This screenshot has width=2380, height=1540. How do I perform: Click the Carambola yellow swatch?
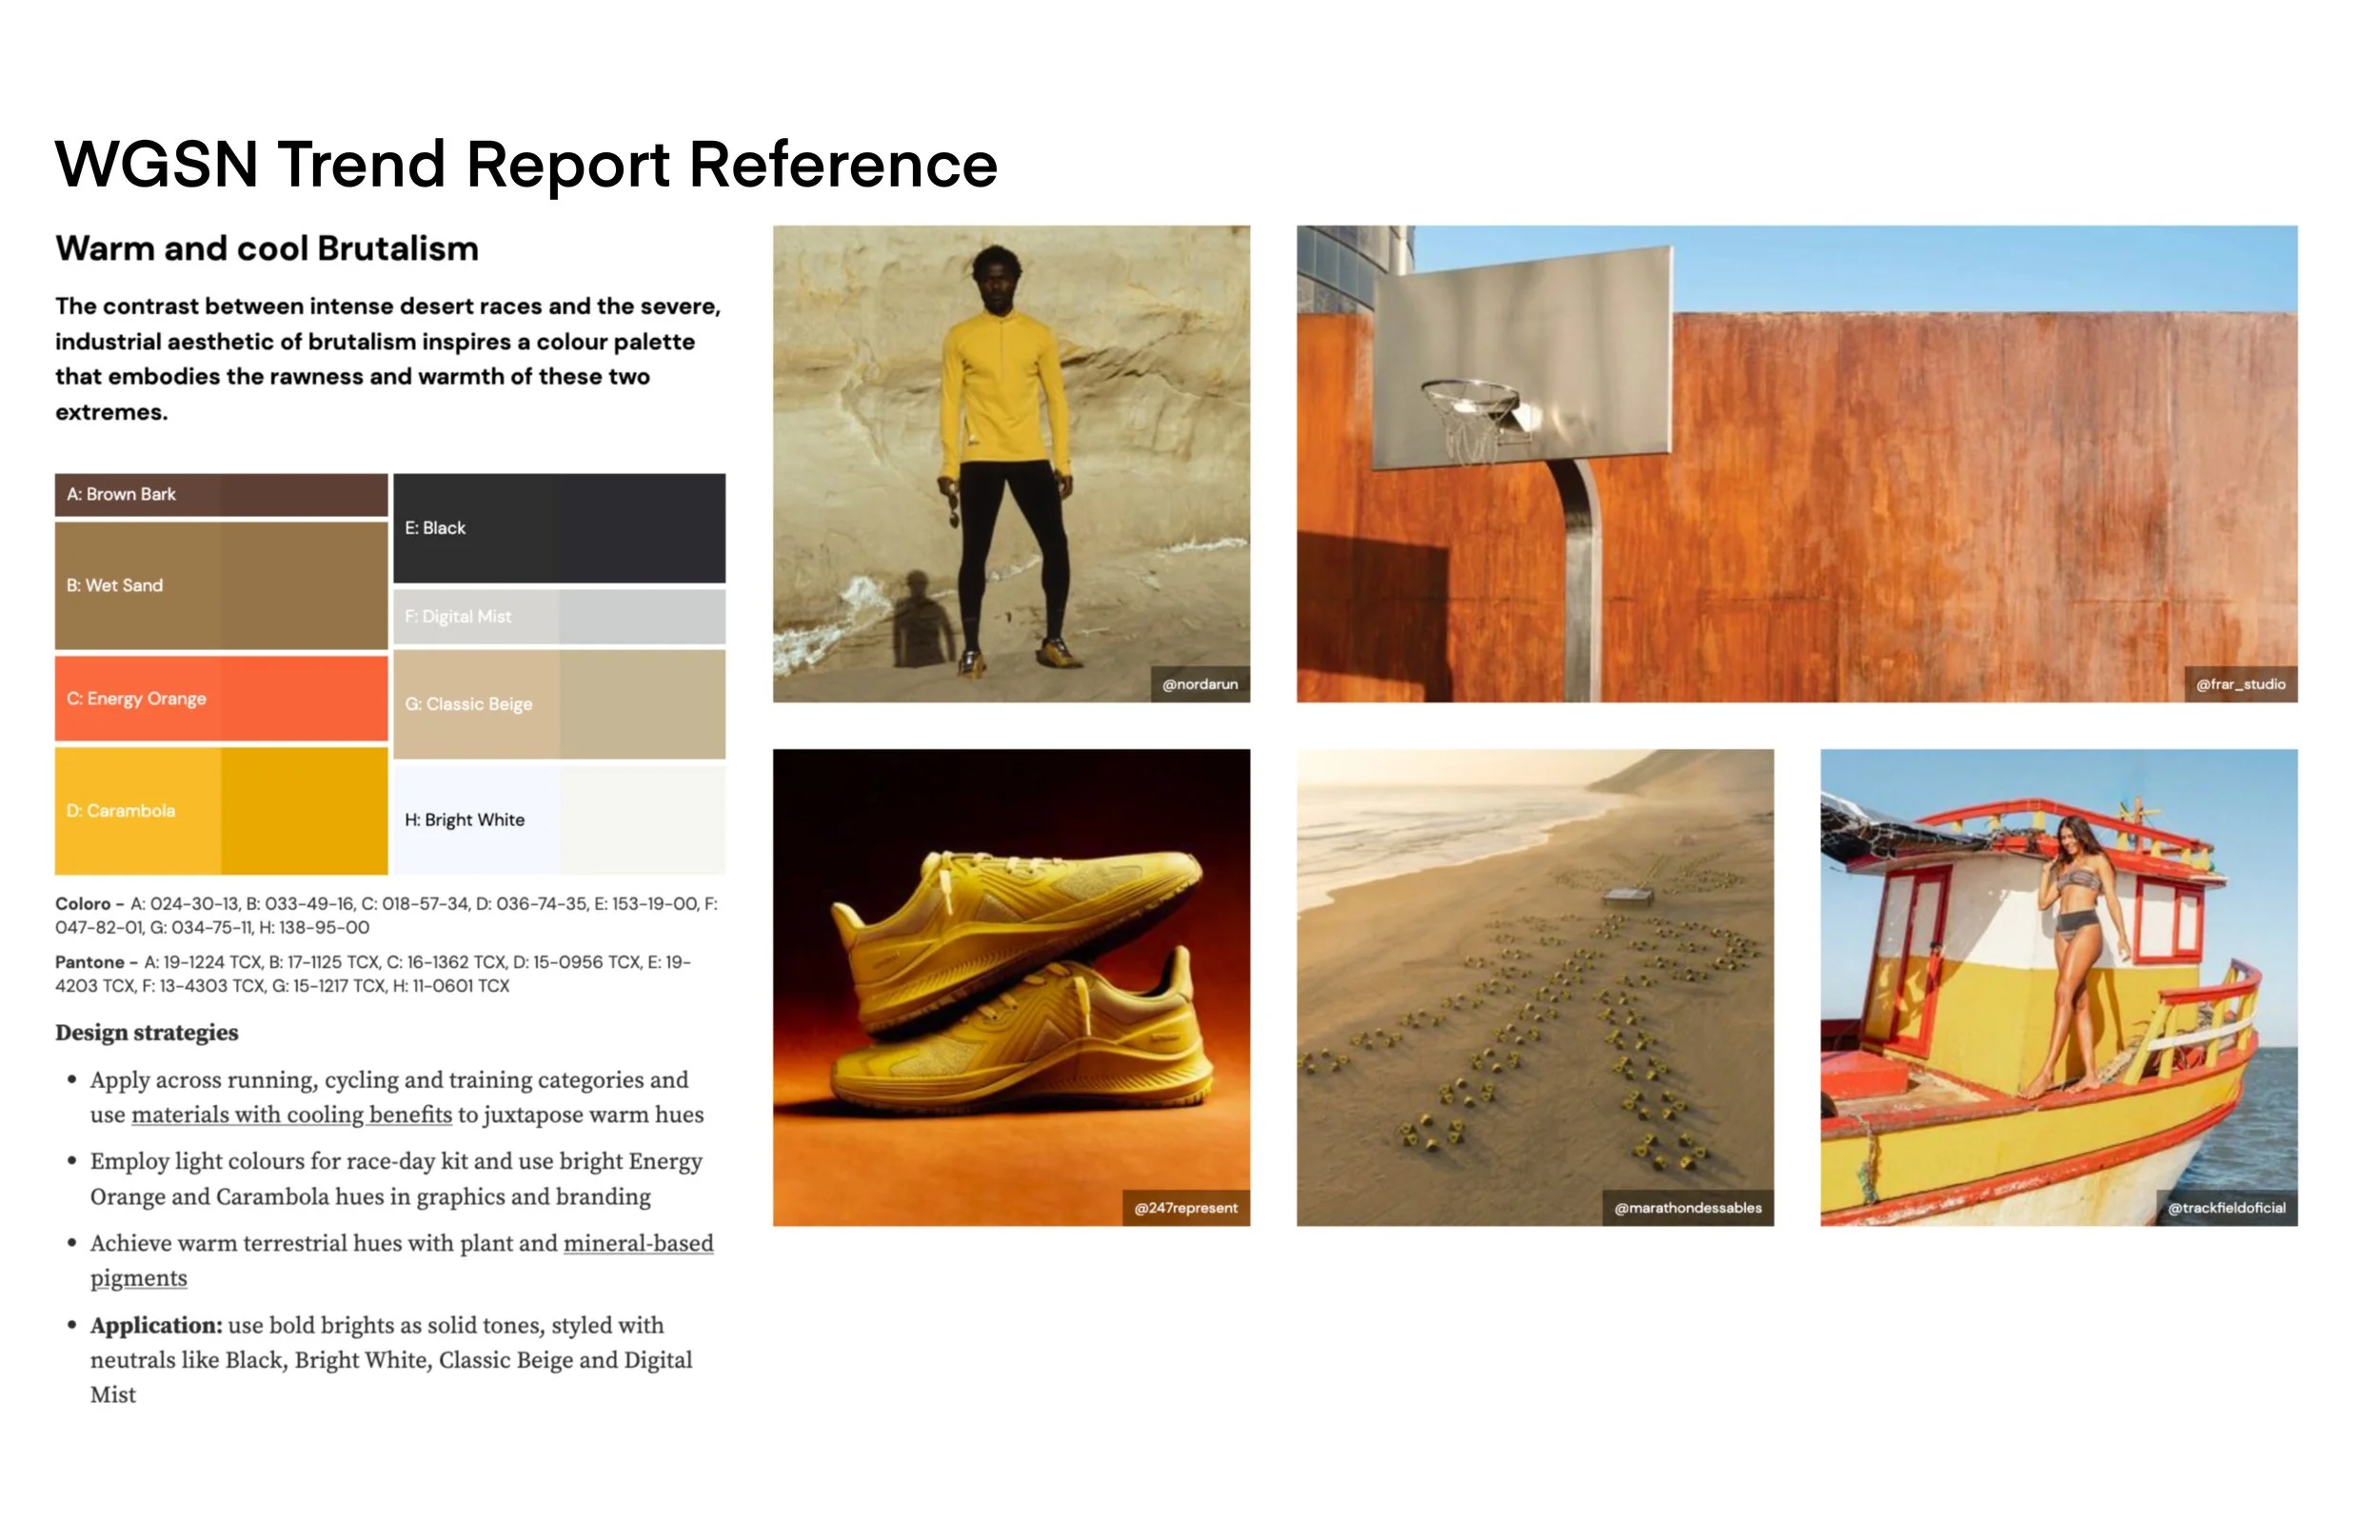[x=221, y=812]
